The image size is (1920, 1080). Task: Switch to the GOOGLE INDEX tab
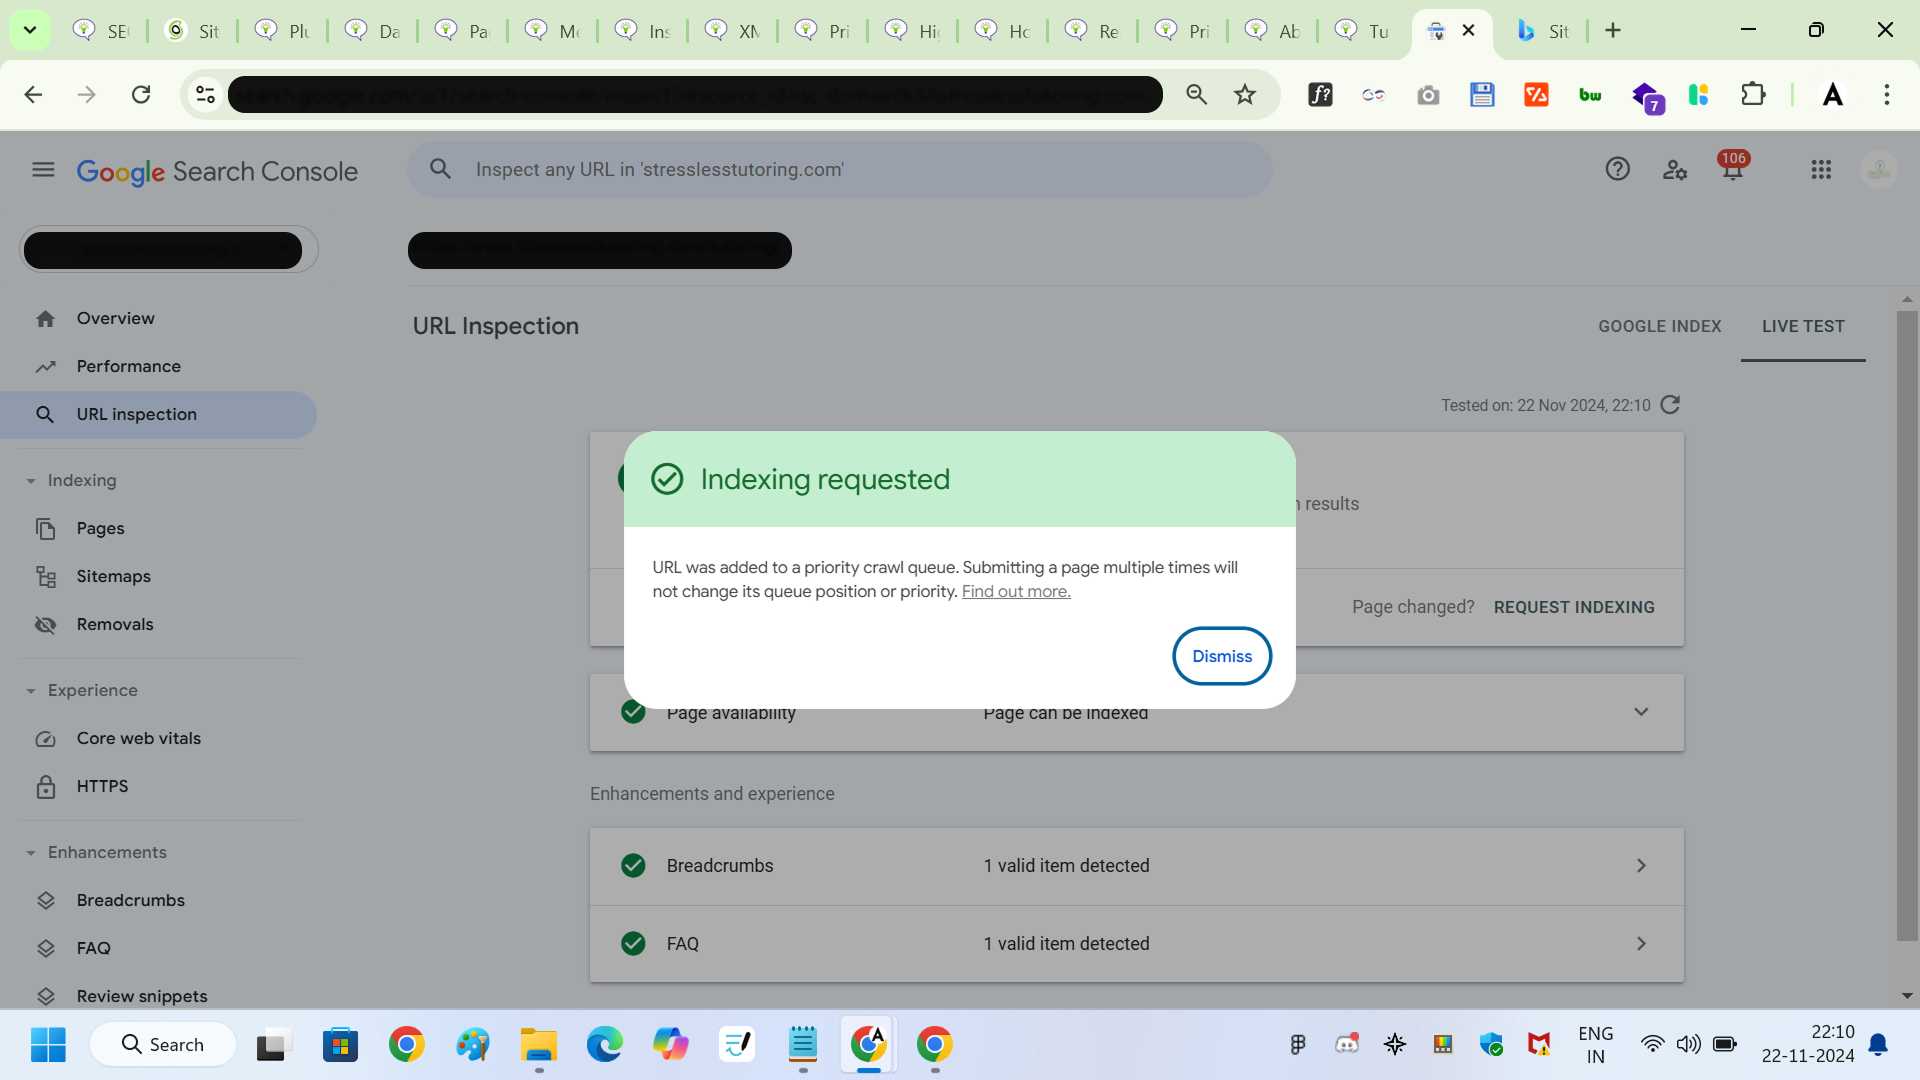1659,326
